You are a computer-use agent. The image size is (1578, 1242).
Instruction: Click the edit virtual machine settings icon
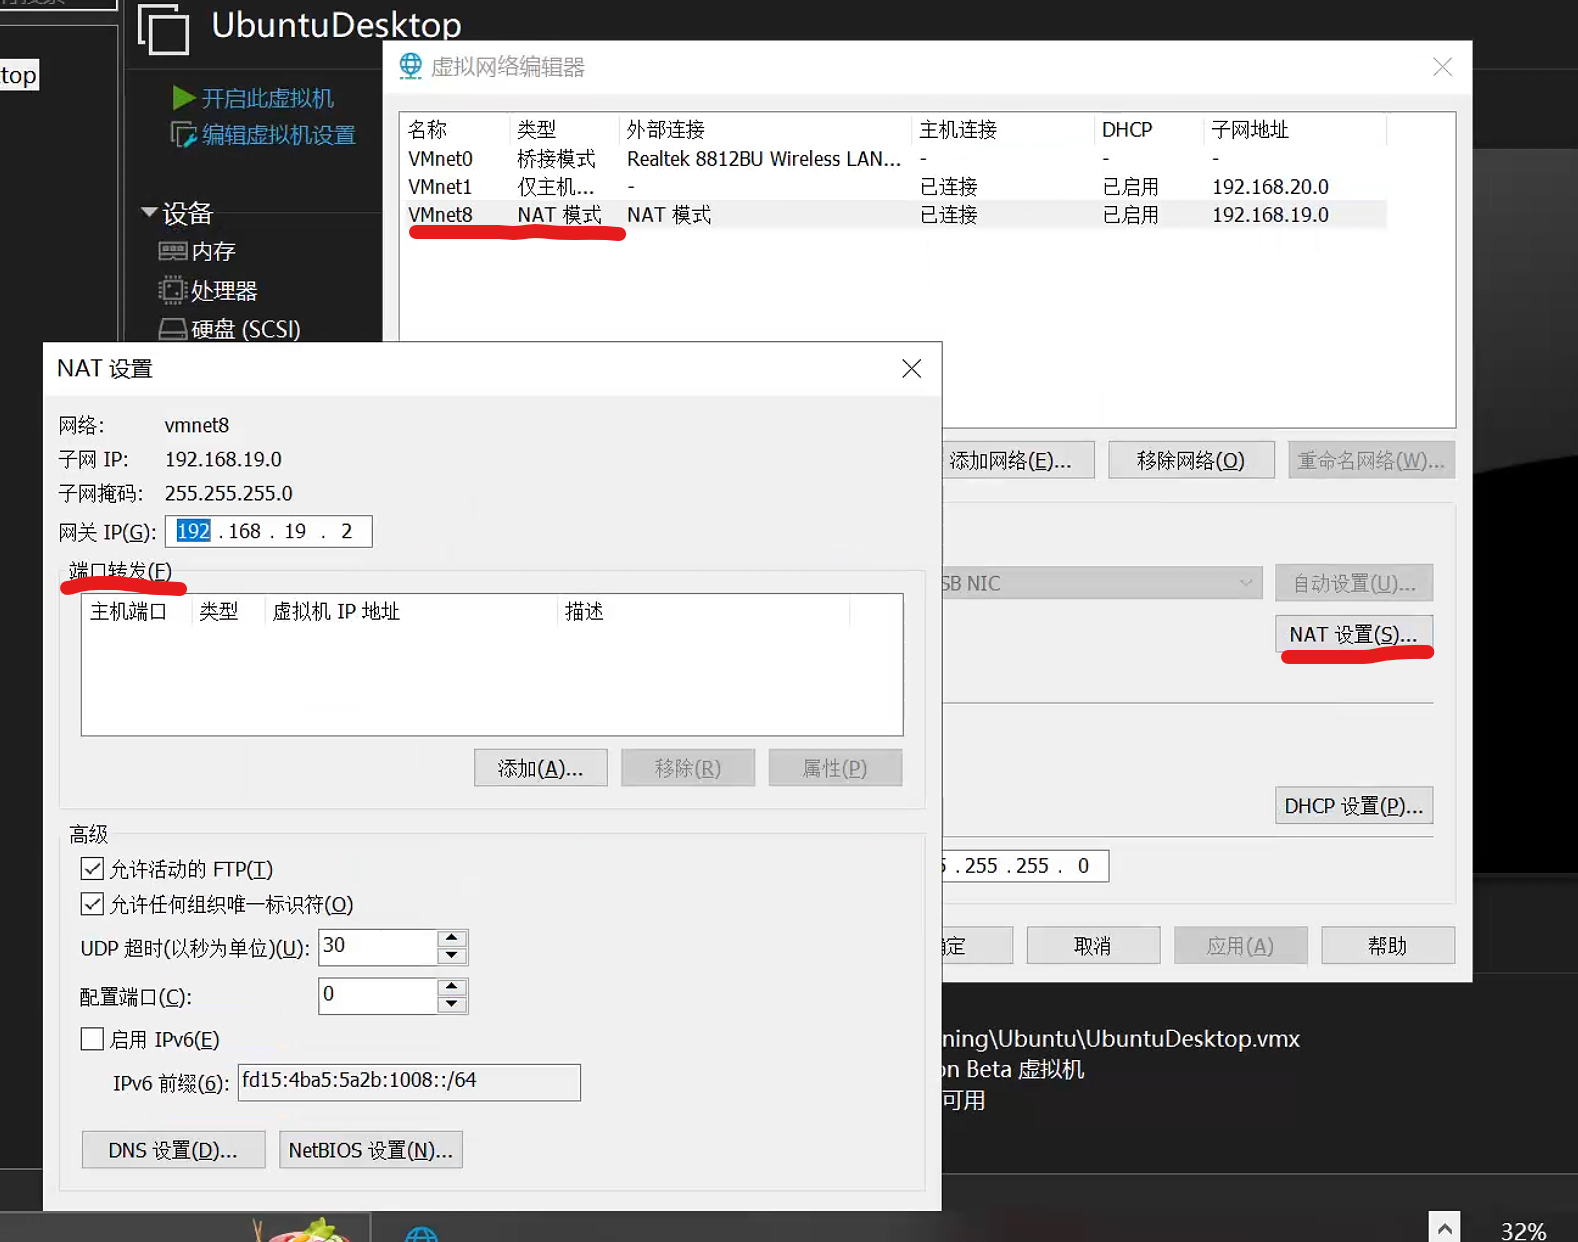pos(183,135)
